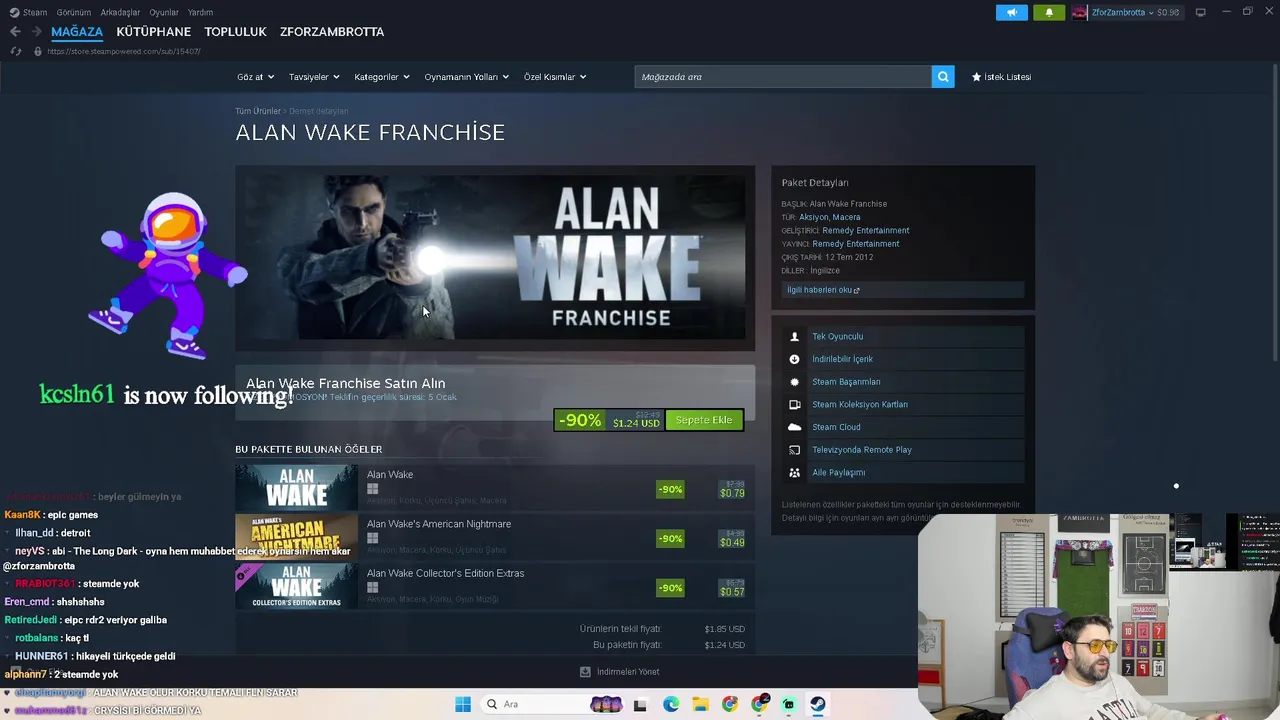Open the İstek Listesi link

pos(1001,77)
